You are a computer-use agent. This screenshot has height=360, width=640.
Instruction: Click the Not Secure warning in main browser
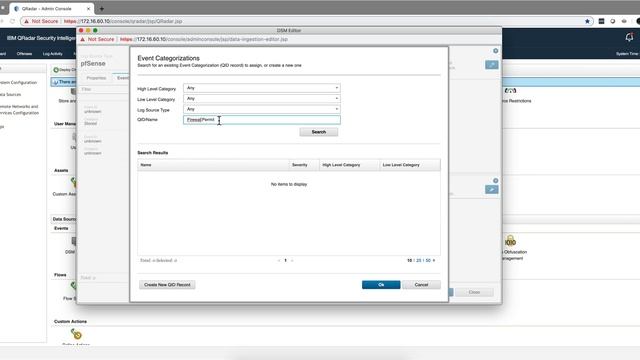click(41, 21)
